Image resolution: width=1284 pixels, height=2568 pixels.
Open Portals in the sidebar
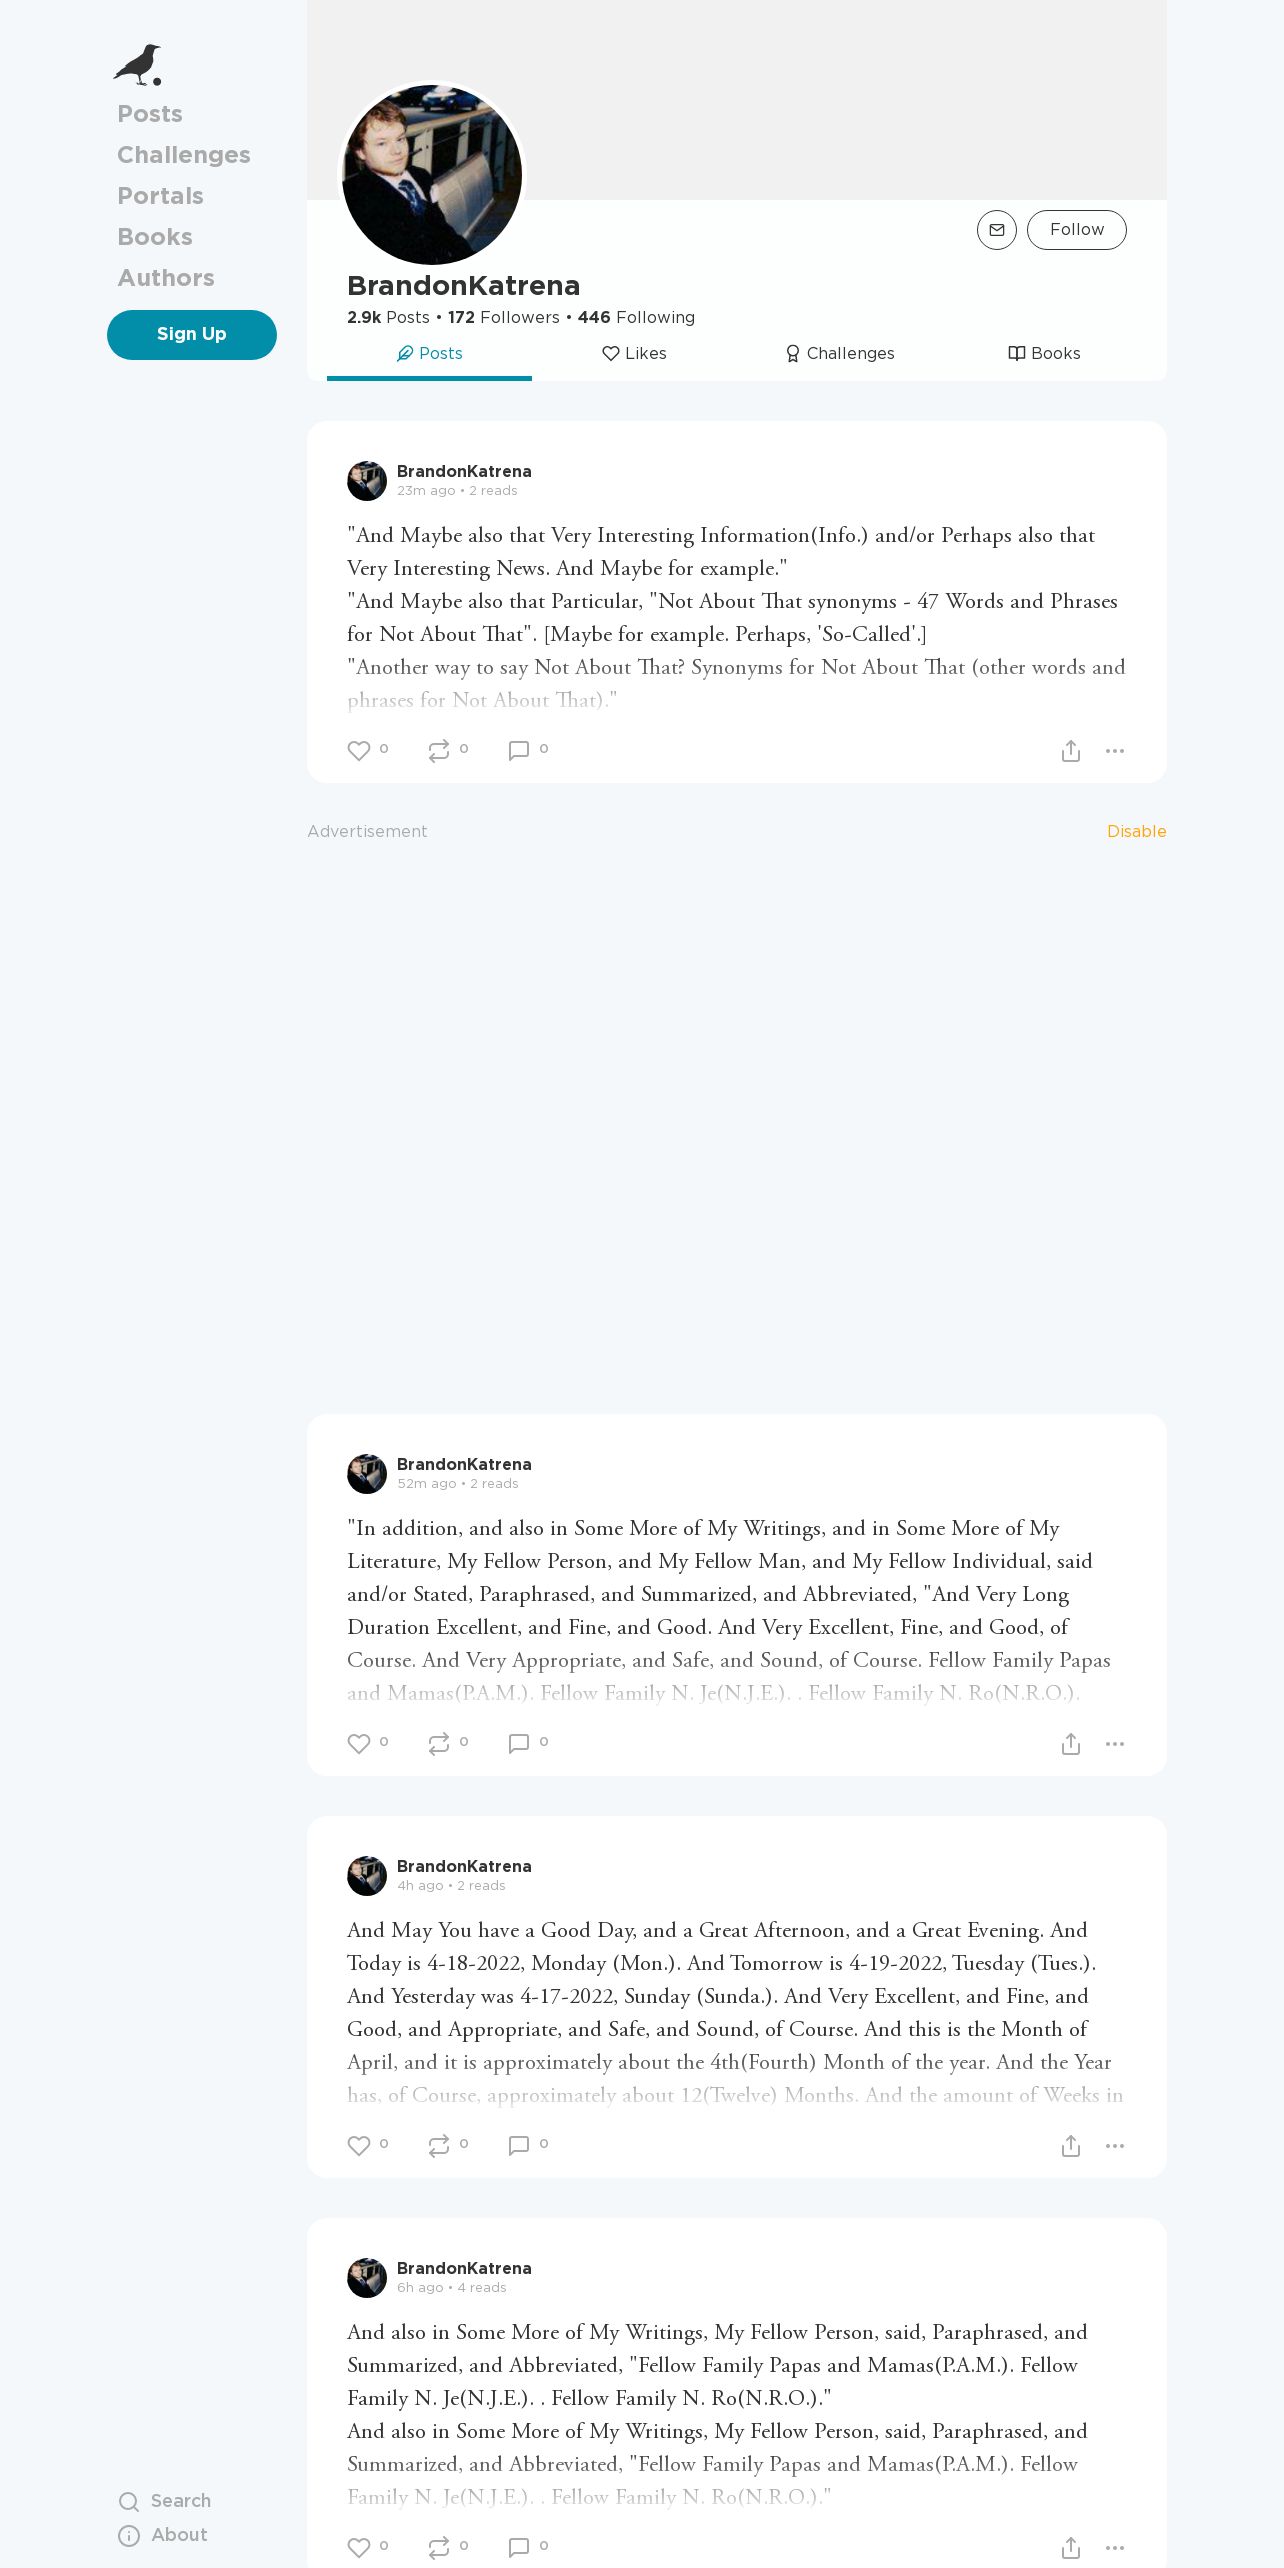(x=160, y=196)
